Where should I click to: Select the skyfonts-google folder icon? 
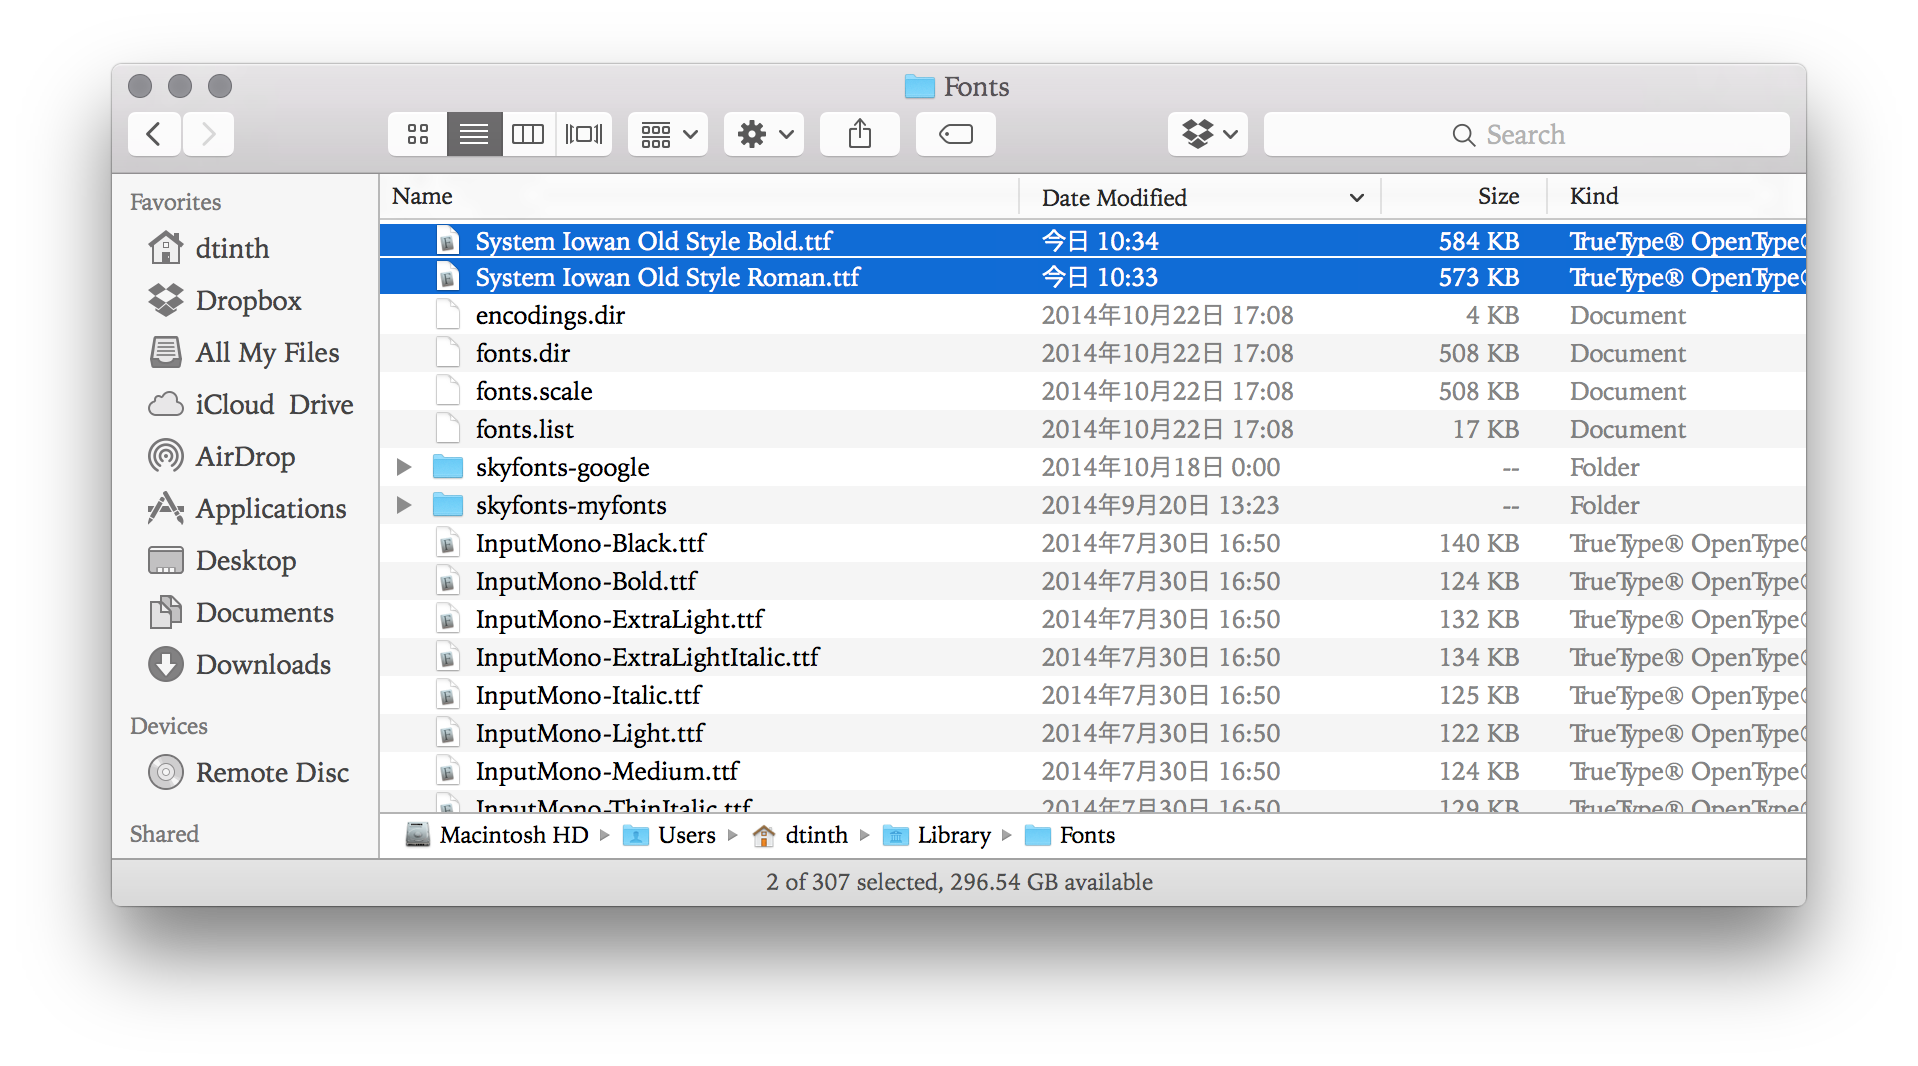pos(448,467)
